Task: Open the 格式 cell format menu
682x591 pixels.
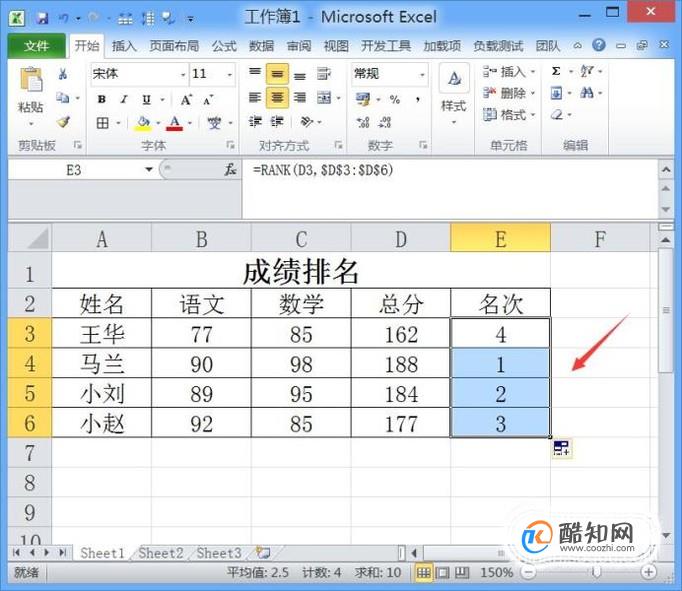Action: [508, 115]
